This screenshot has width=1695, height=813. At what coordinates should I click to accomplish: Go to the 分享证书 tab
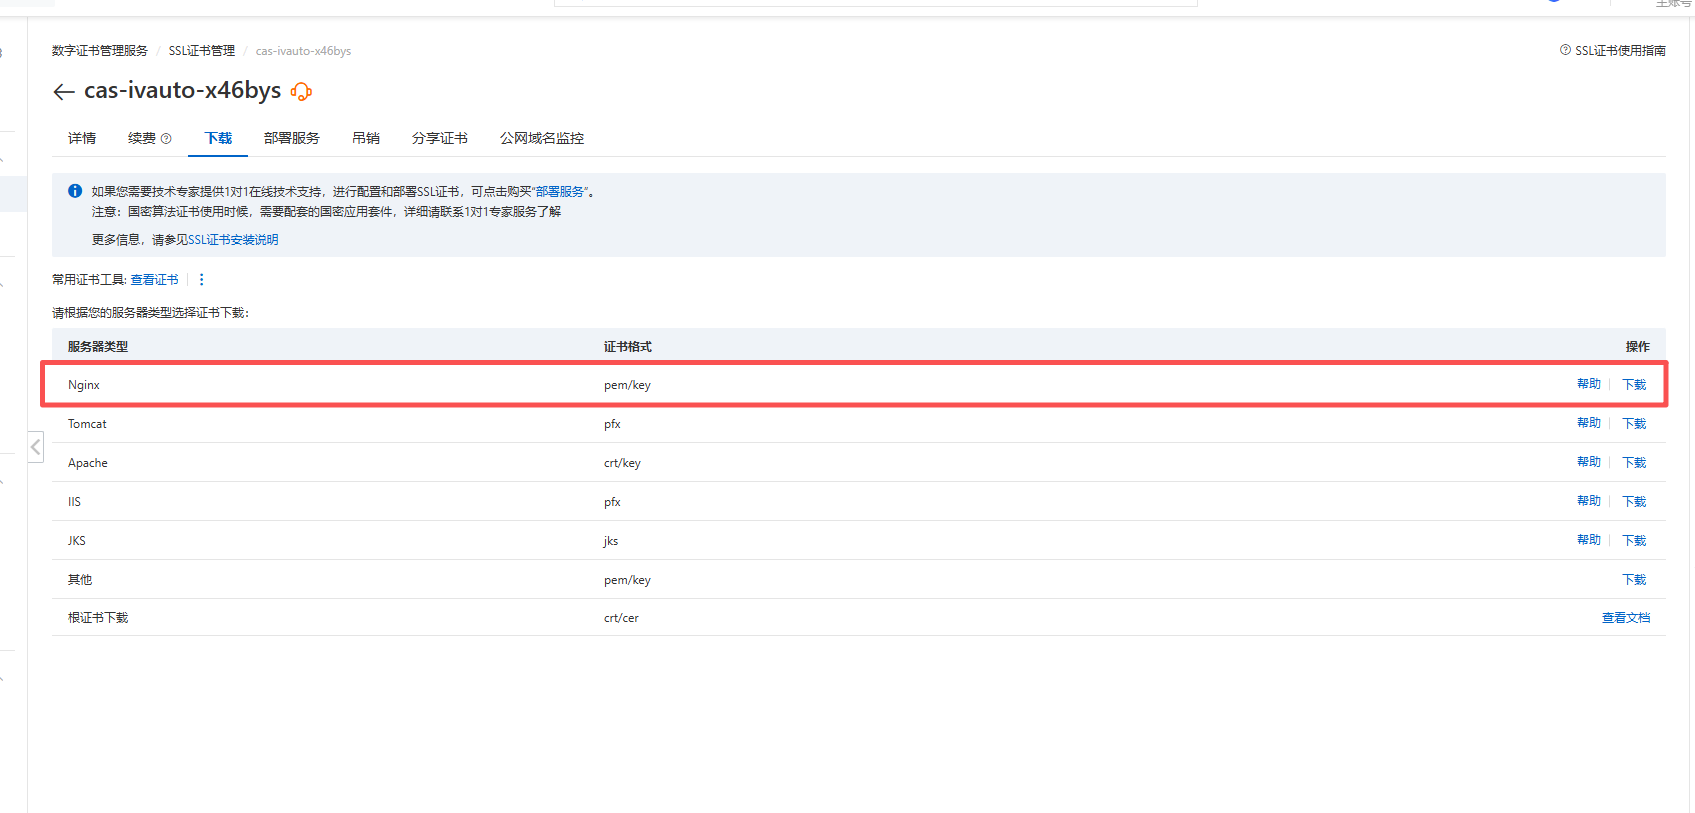[439, 138]
